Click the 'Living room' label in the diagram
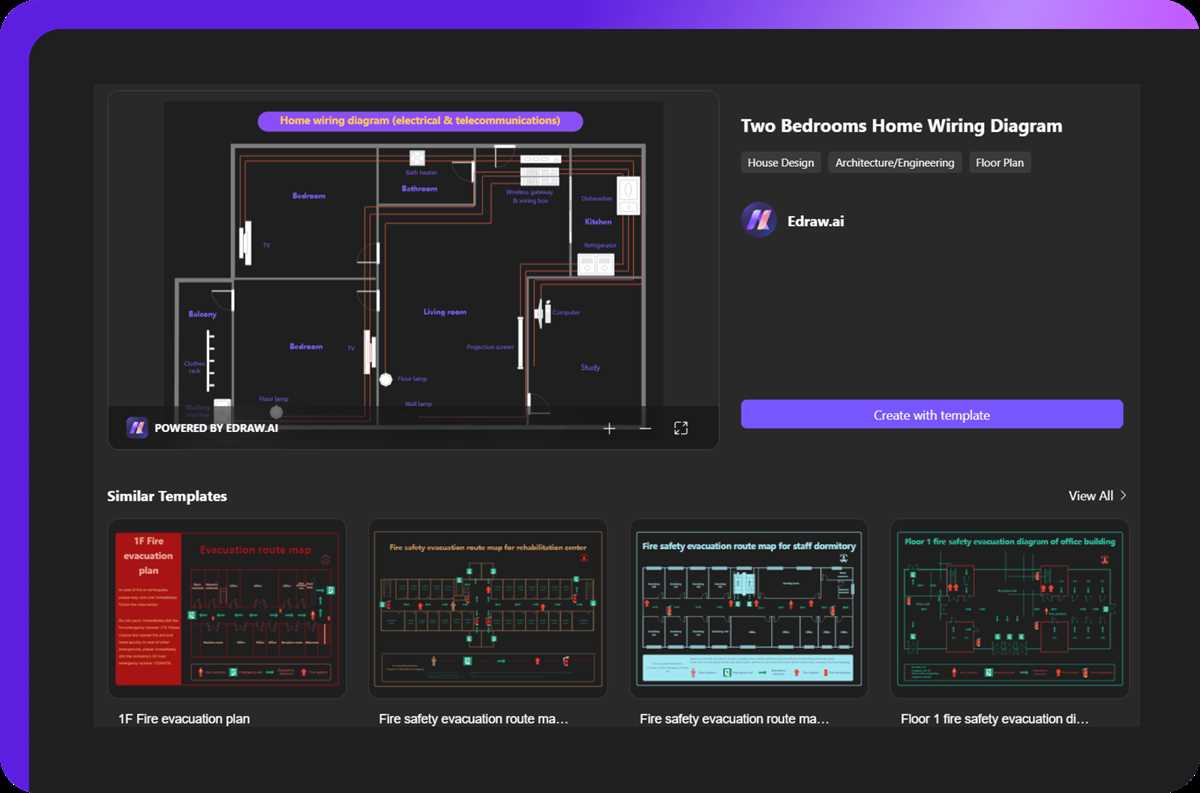Screen dimensions: 1200x793 tap(445, 312)
